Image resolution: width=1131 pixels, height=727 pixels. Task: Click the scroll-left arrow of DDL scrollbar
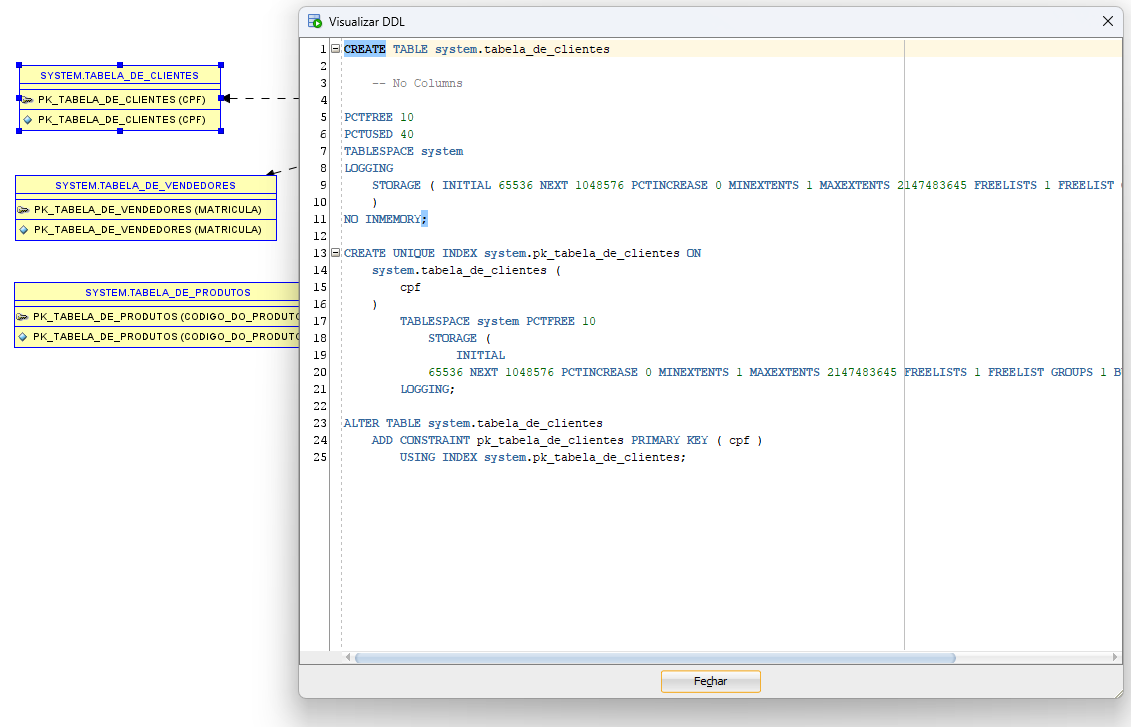349,658
